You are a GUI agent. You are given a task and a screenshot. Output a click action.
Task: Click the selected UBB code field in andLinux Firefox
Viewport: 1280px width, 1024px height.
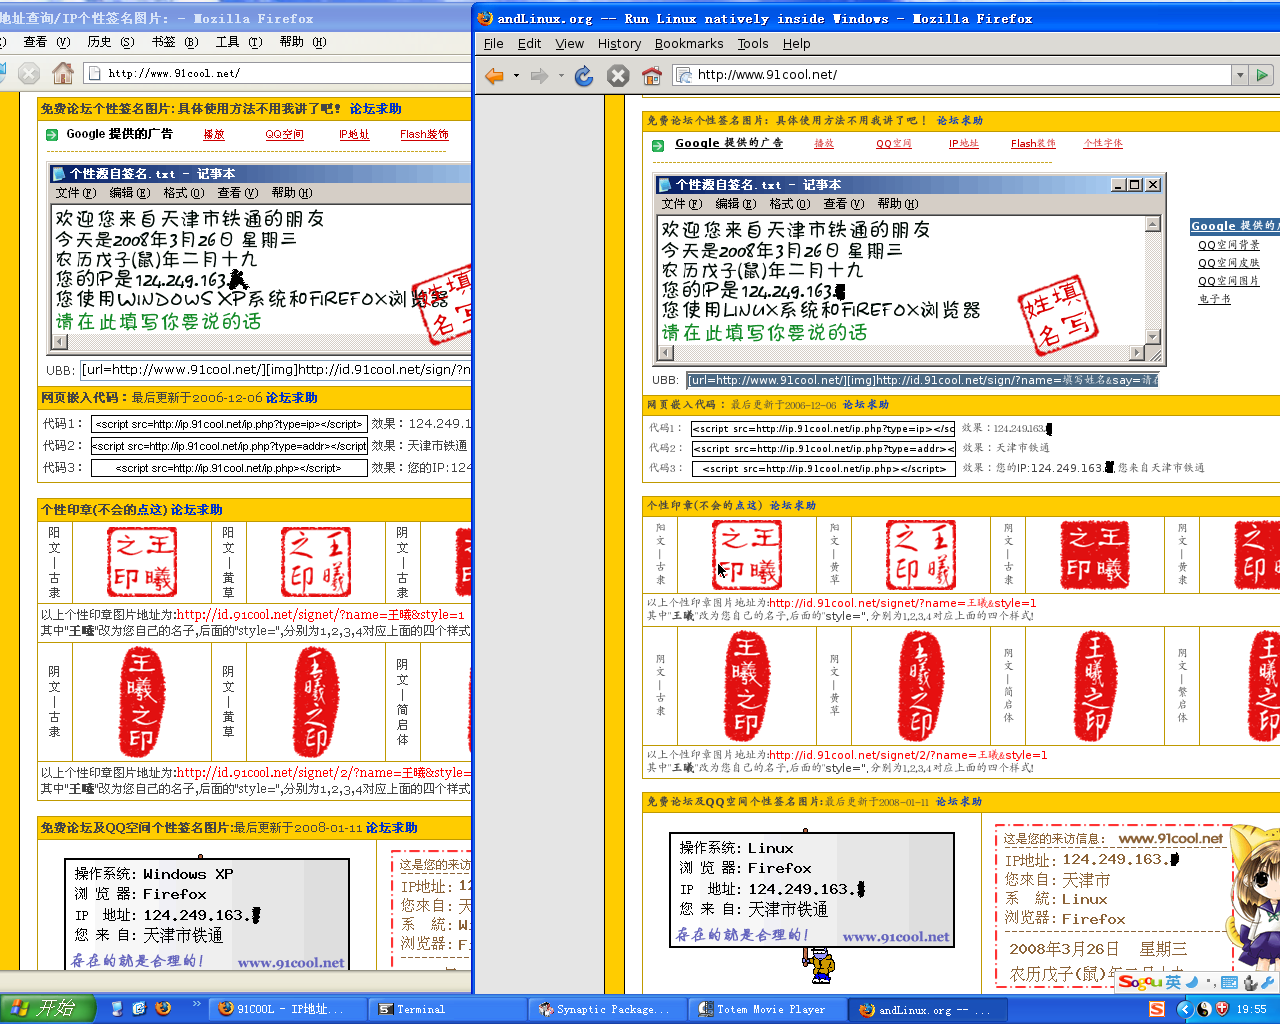[922, 380]
